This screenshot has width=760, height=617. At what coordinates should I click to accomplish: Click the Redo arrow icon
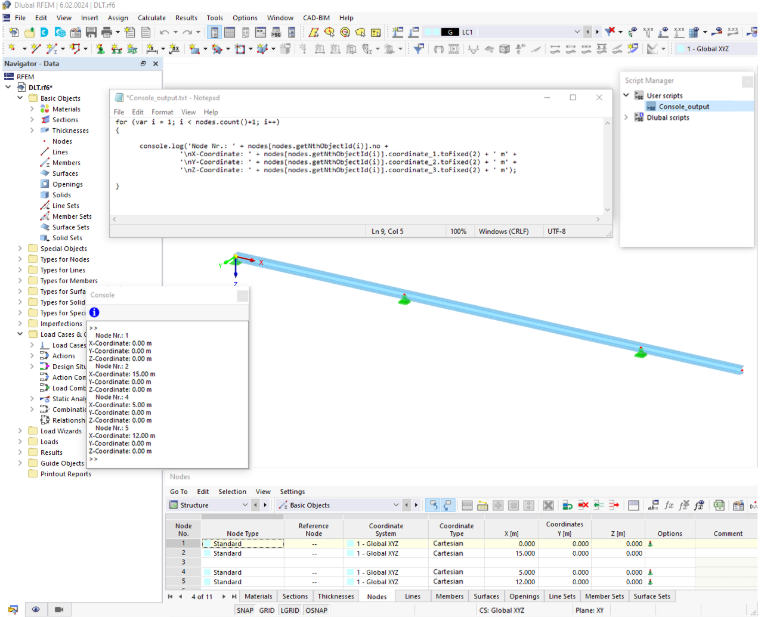[187, 32]
